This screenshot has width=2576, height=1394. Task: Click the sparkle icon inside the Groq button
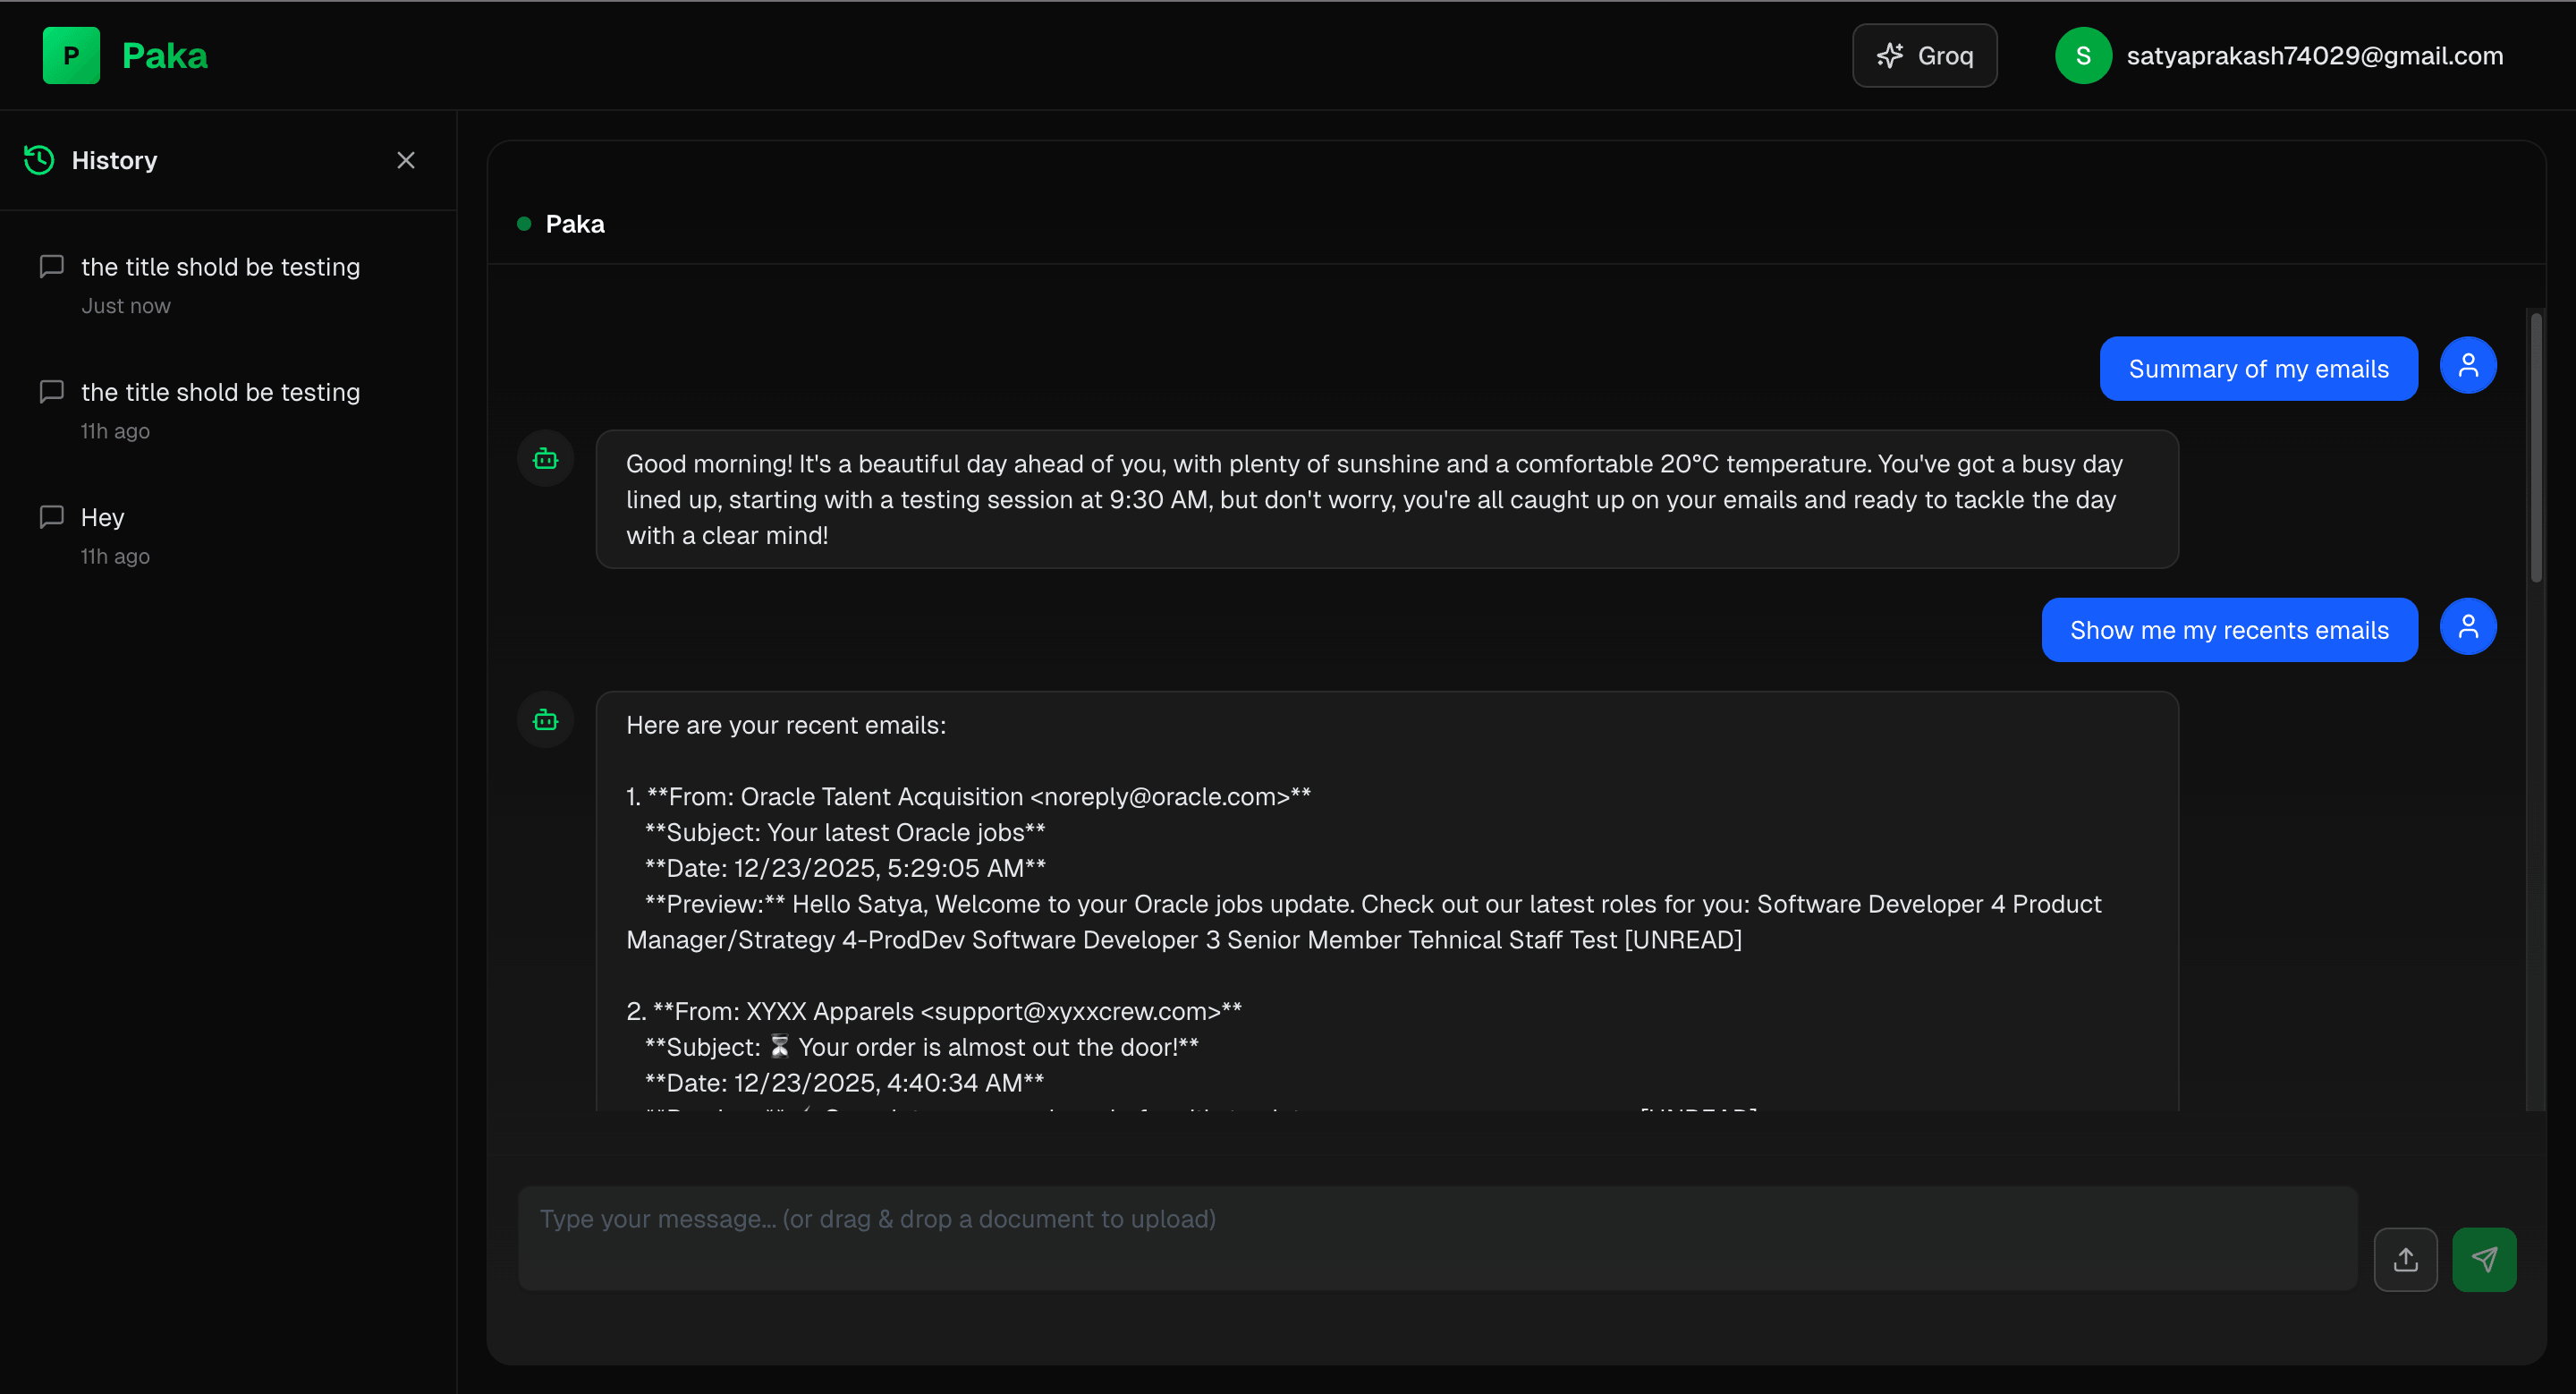1891,55
